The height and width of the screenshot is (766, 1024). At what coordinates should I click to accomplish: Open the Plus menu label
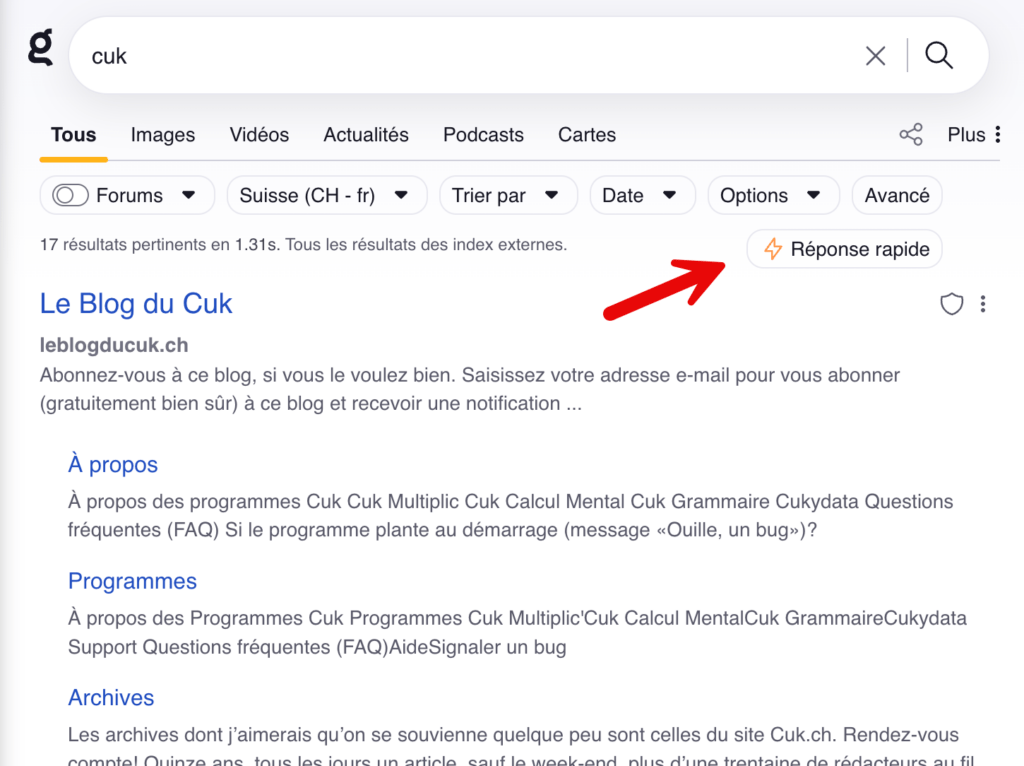coord(966,135)
